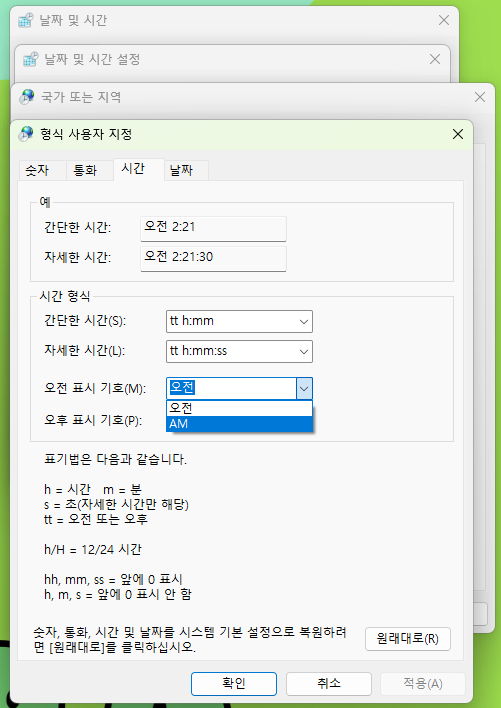Click the 자세한 시간(L) label

[84, 350]
